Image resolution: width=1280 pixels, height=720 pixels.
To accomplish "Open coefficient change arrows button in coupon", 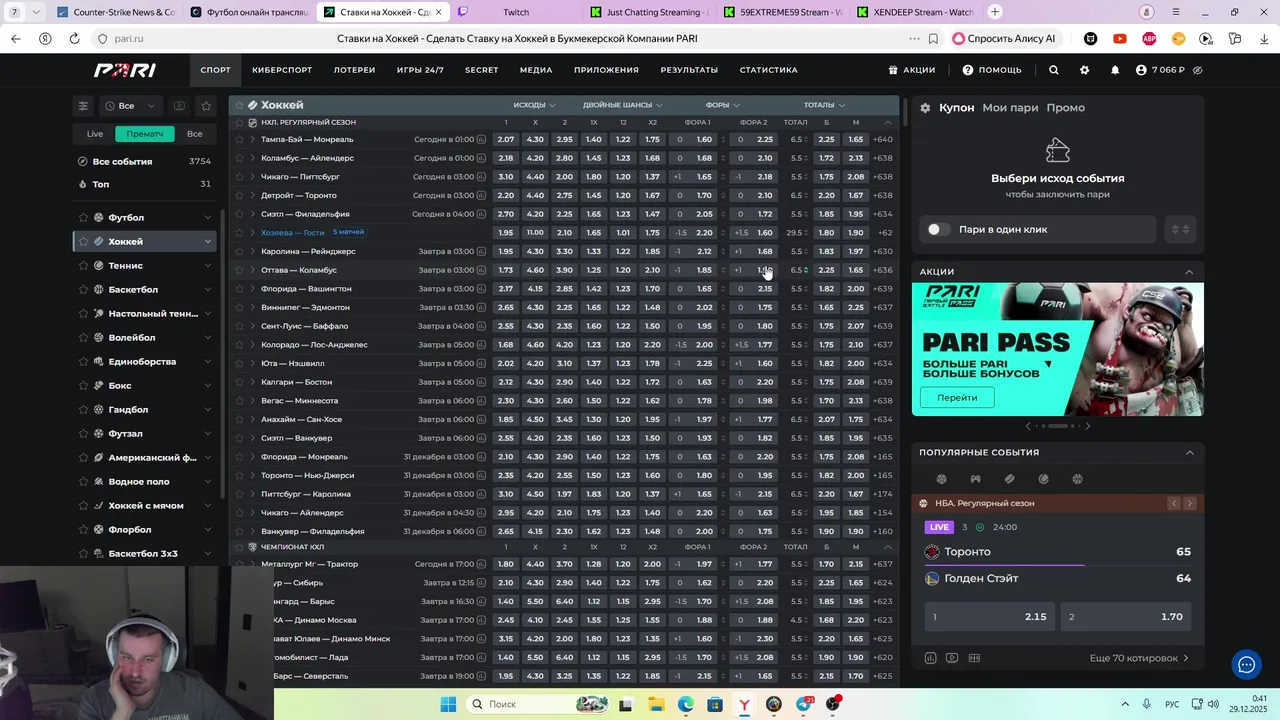I will pos(1180,229).
